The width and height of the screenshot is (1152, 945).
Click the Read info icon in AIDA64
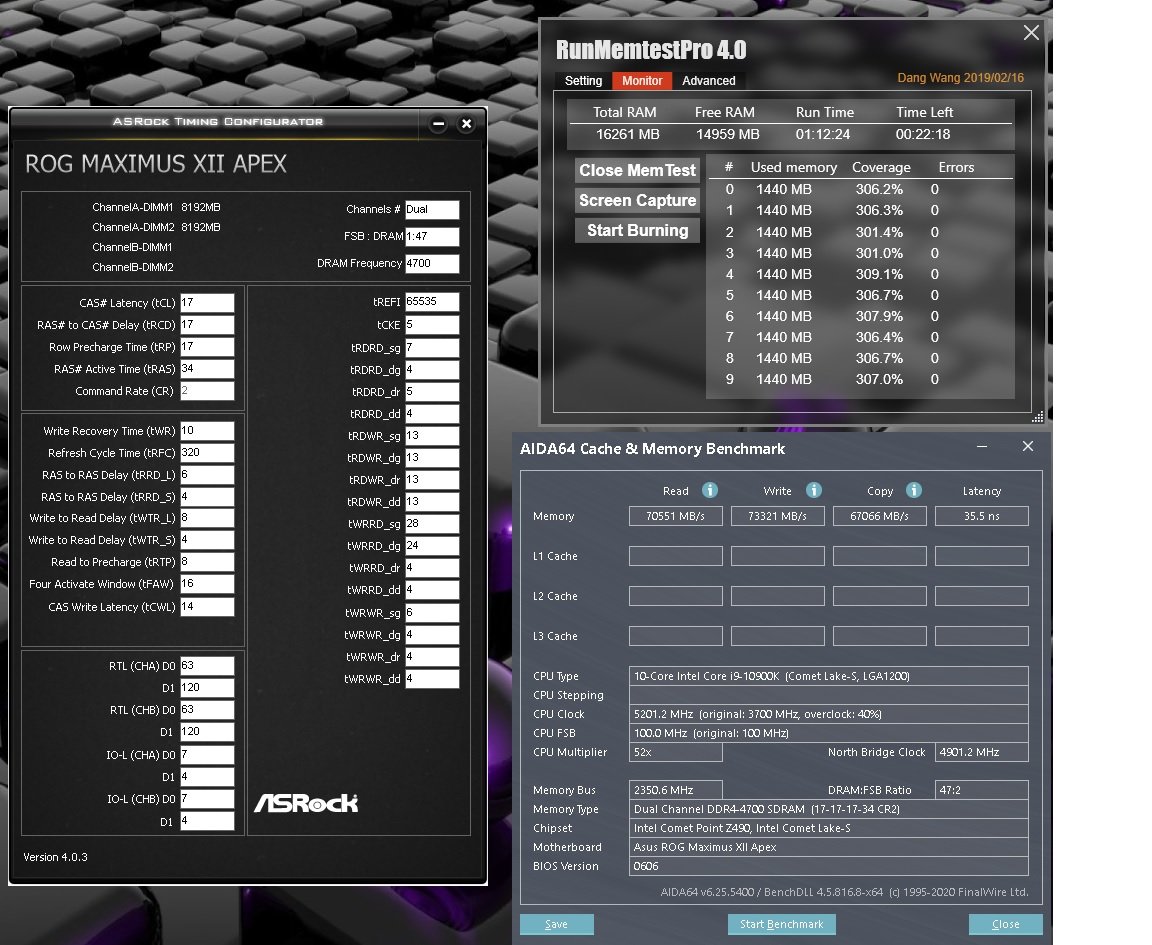[710, 490]
